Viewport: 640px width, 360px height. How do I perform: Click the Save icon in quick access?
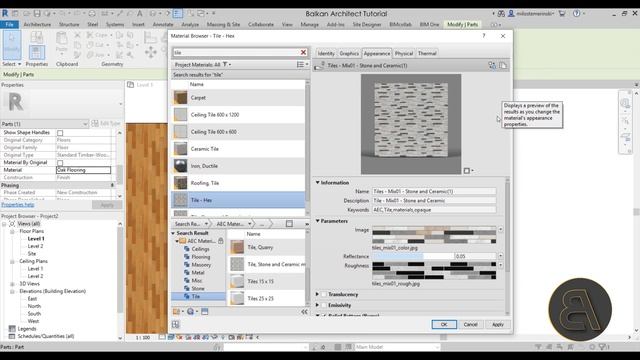[37, 13]
